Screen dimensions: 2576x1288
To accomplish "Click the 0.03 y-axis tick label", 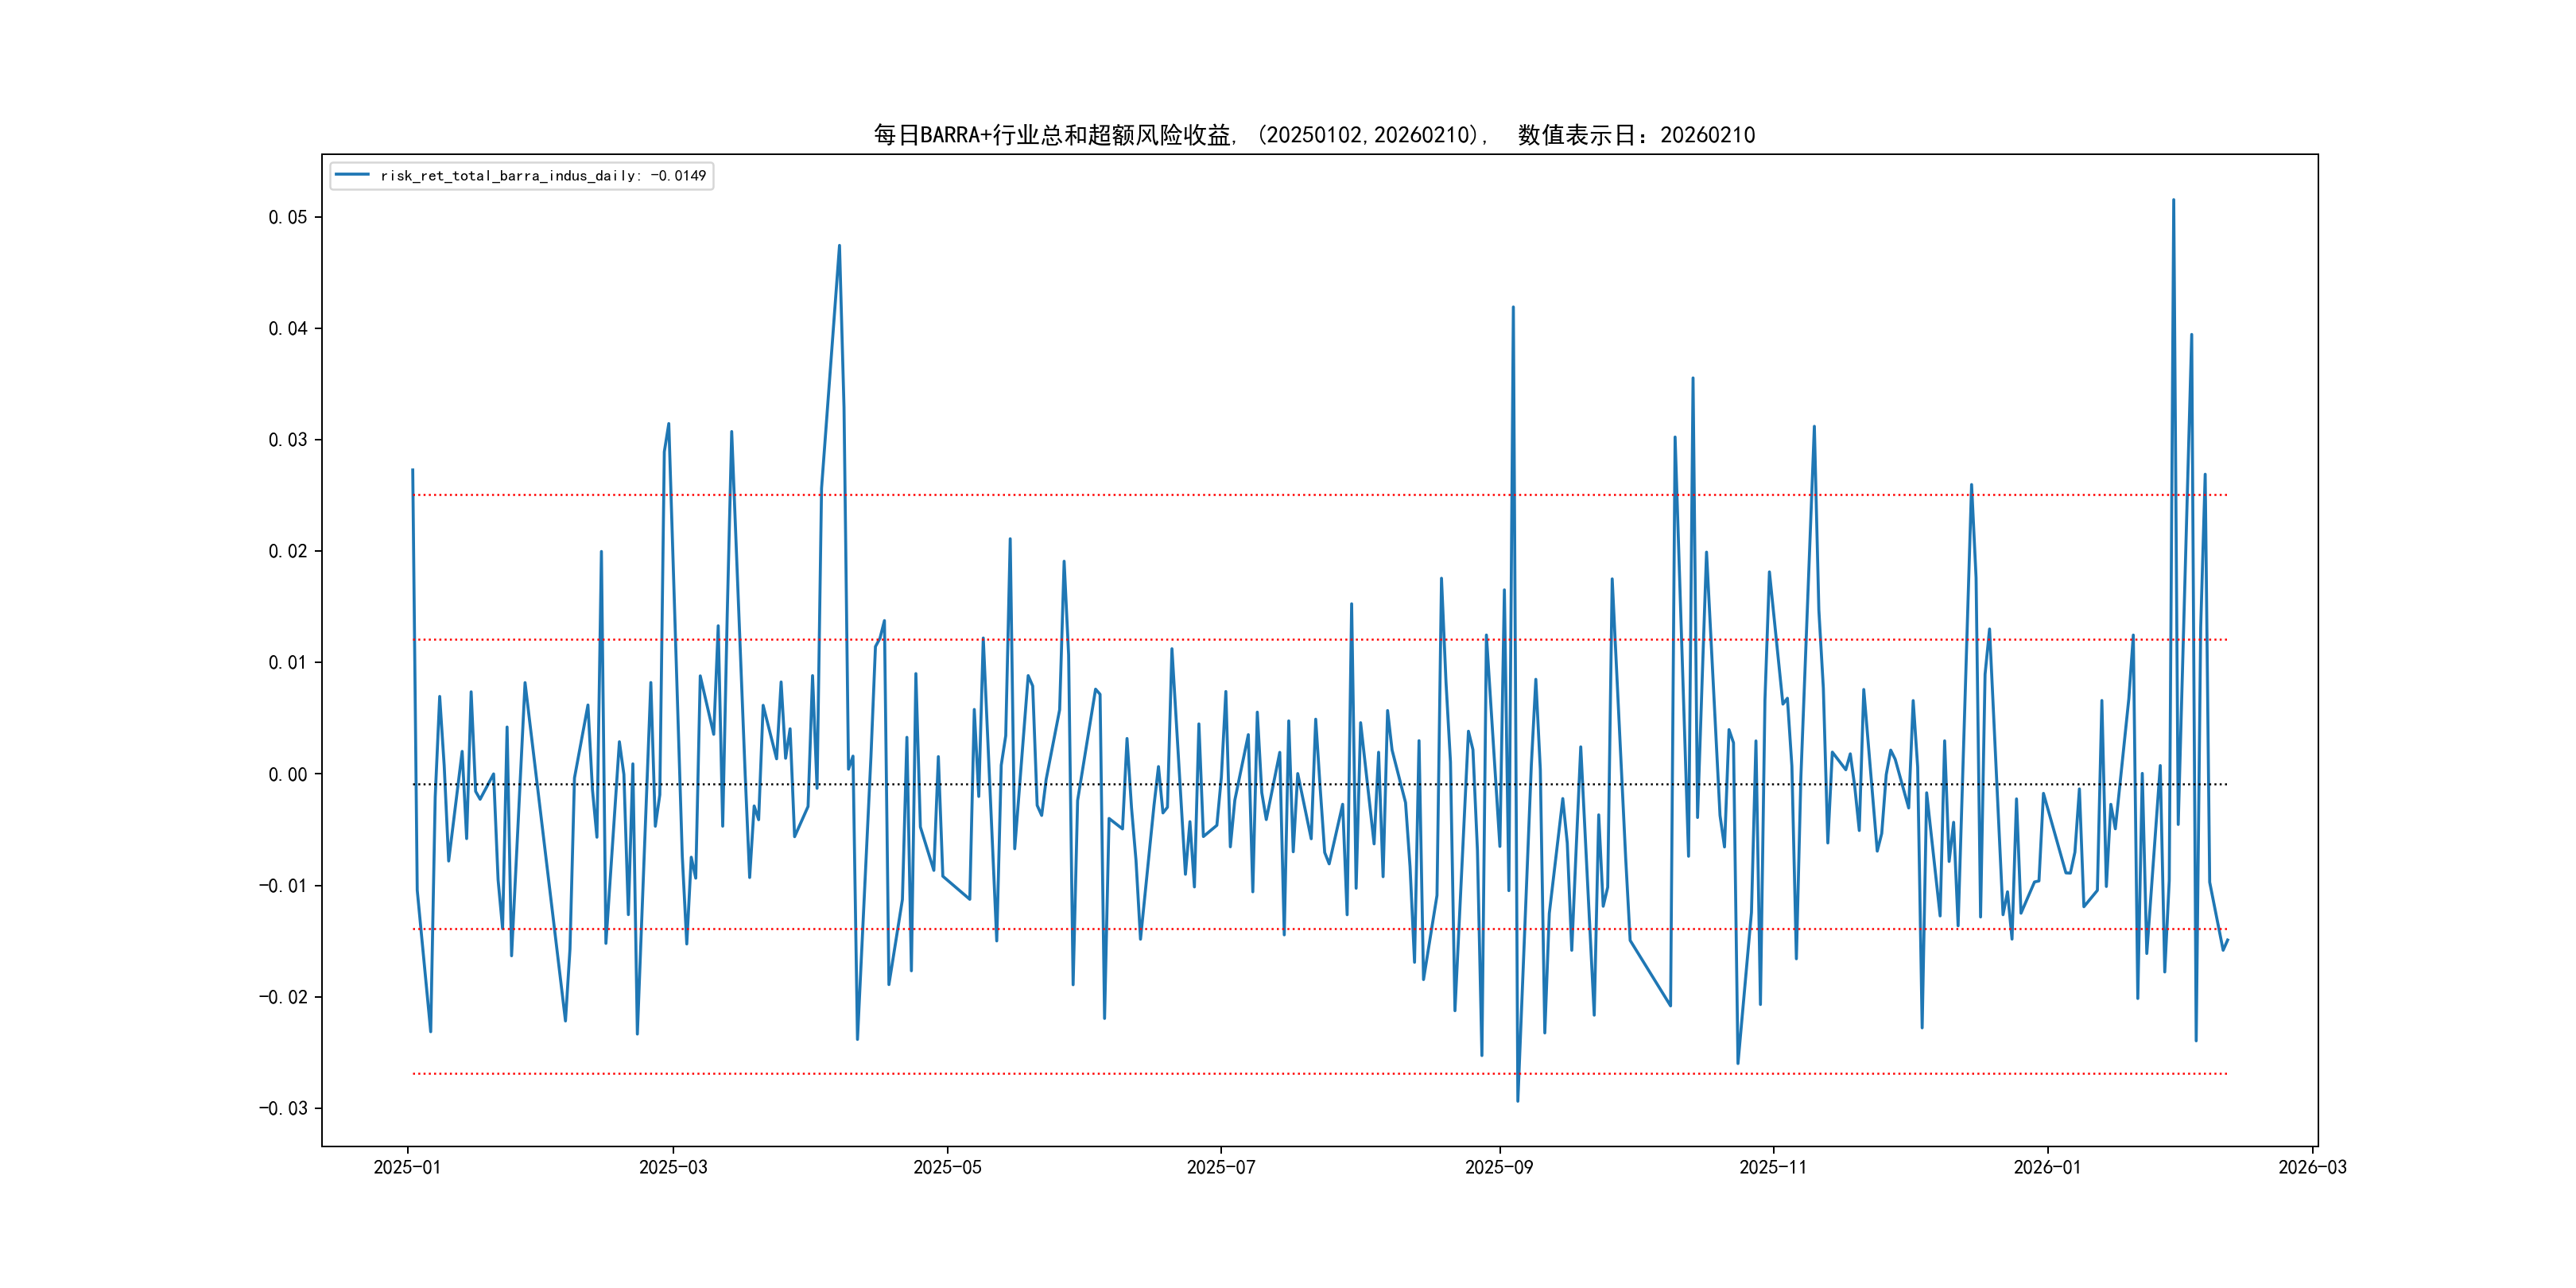I will pyautogui.click(x=287, y=440).
